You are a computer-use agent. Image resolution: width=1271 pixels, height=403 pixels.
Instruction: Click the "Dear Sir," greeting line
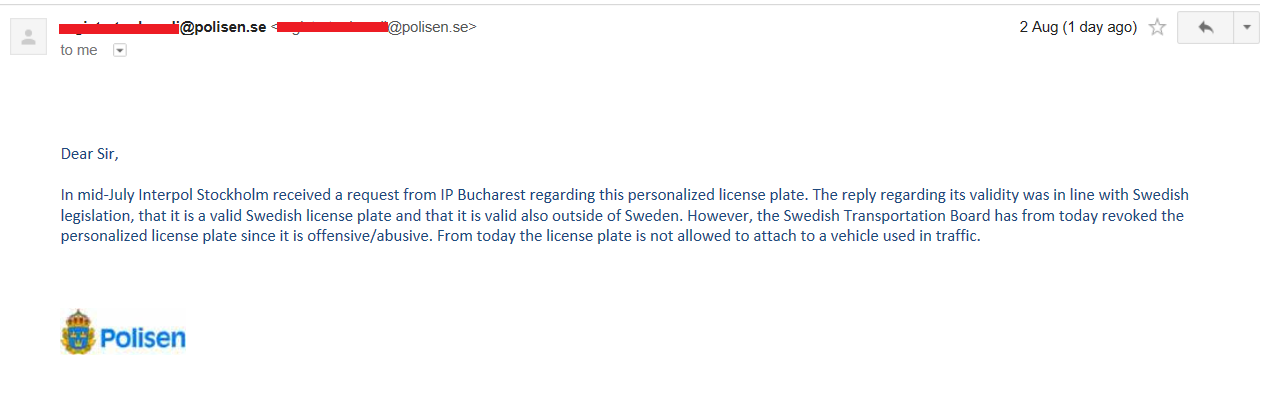pos(89,154)
